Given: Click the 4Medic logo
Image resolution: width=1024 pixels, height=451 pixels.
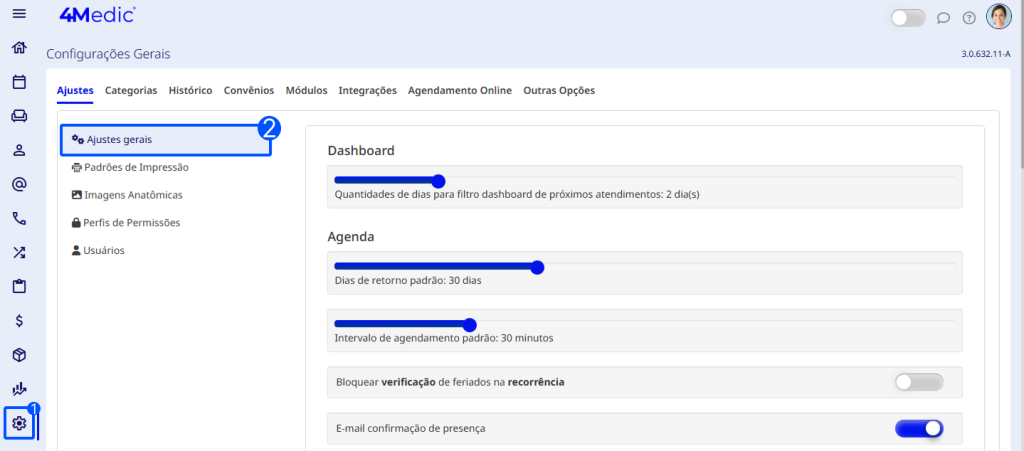Looking at the screenshot, I should [97, 14].
